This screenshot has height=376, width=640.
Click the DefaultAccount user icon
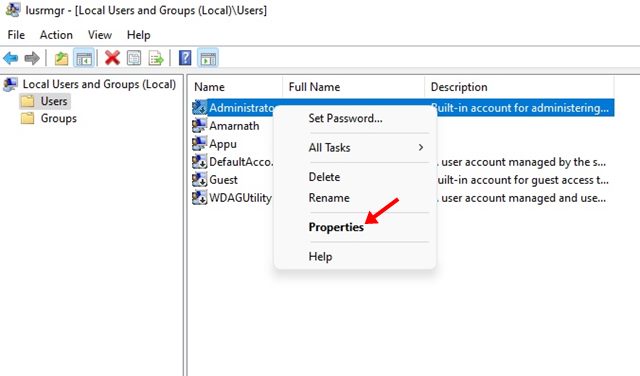tap(200, 162)
